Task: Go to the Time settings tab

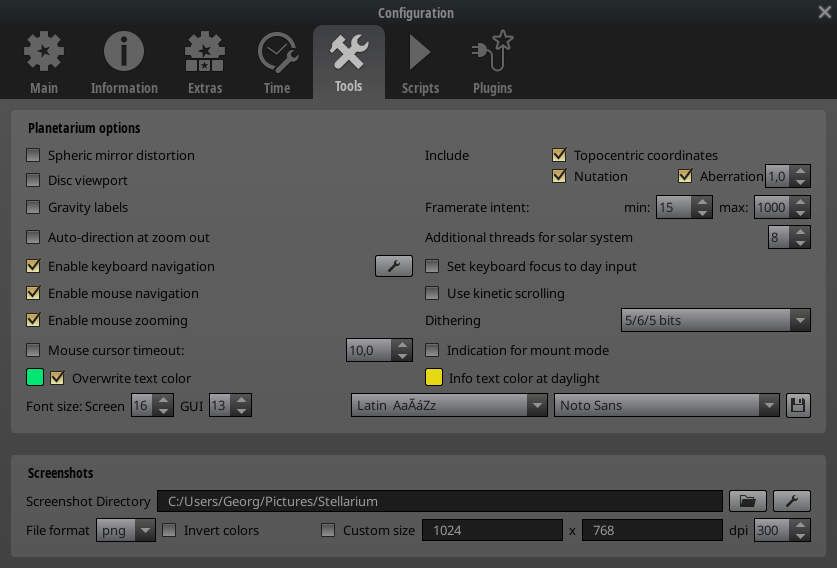Action: tap(277, 63)
